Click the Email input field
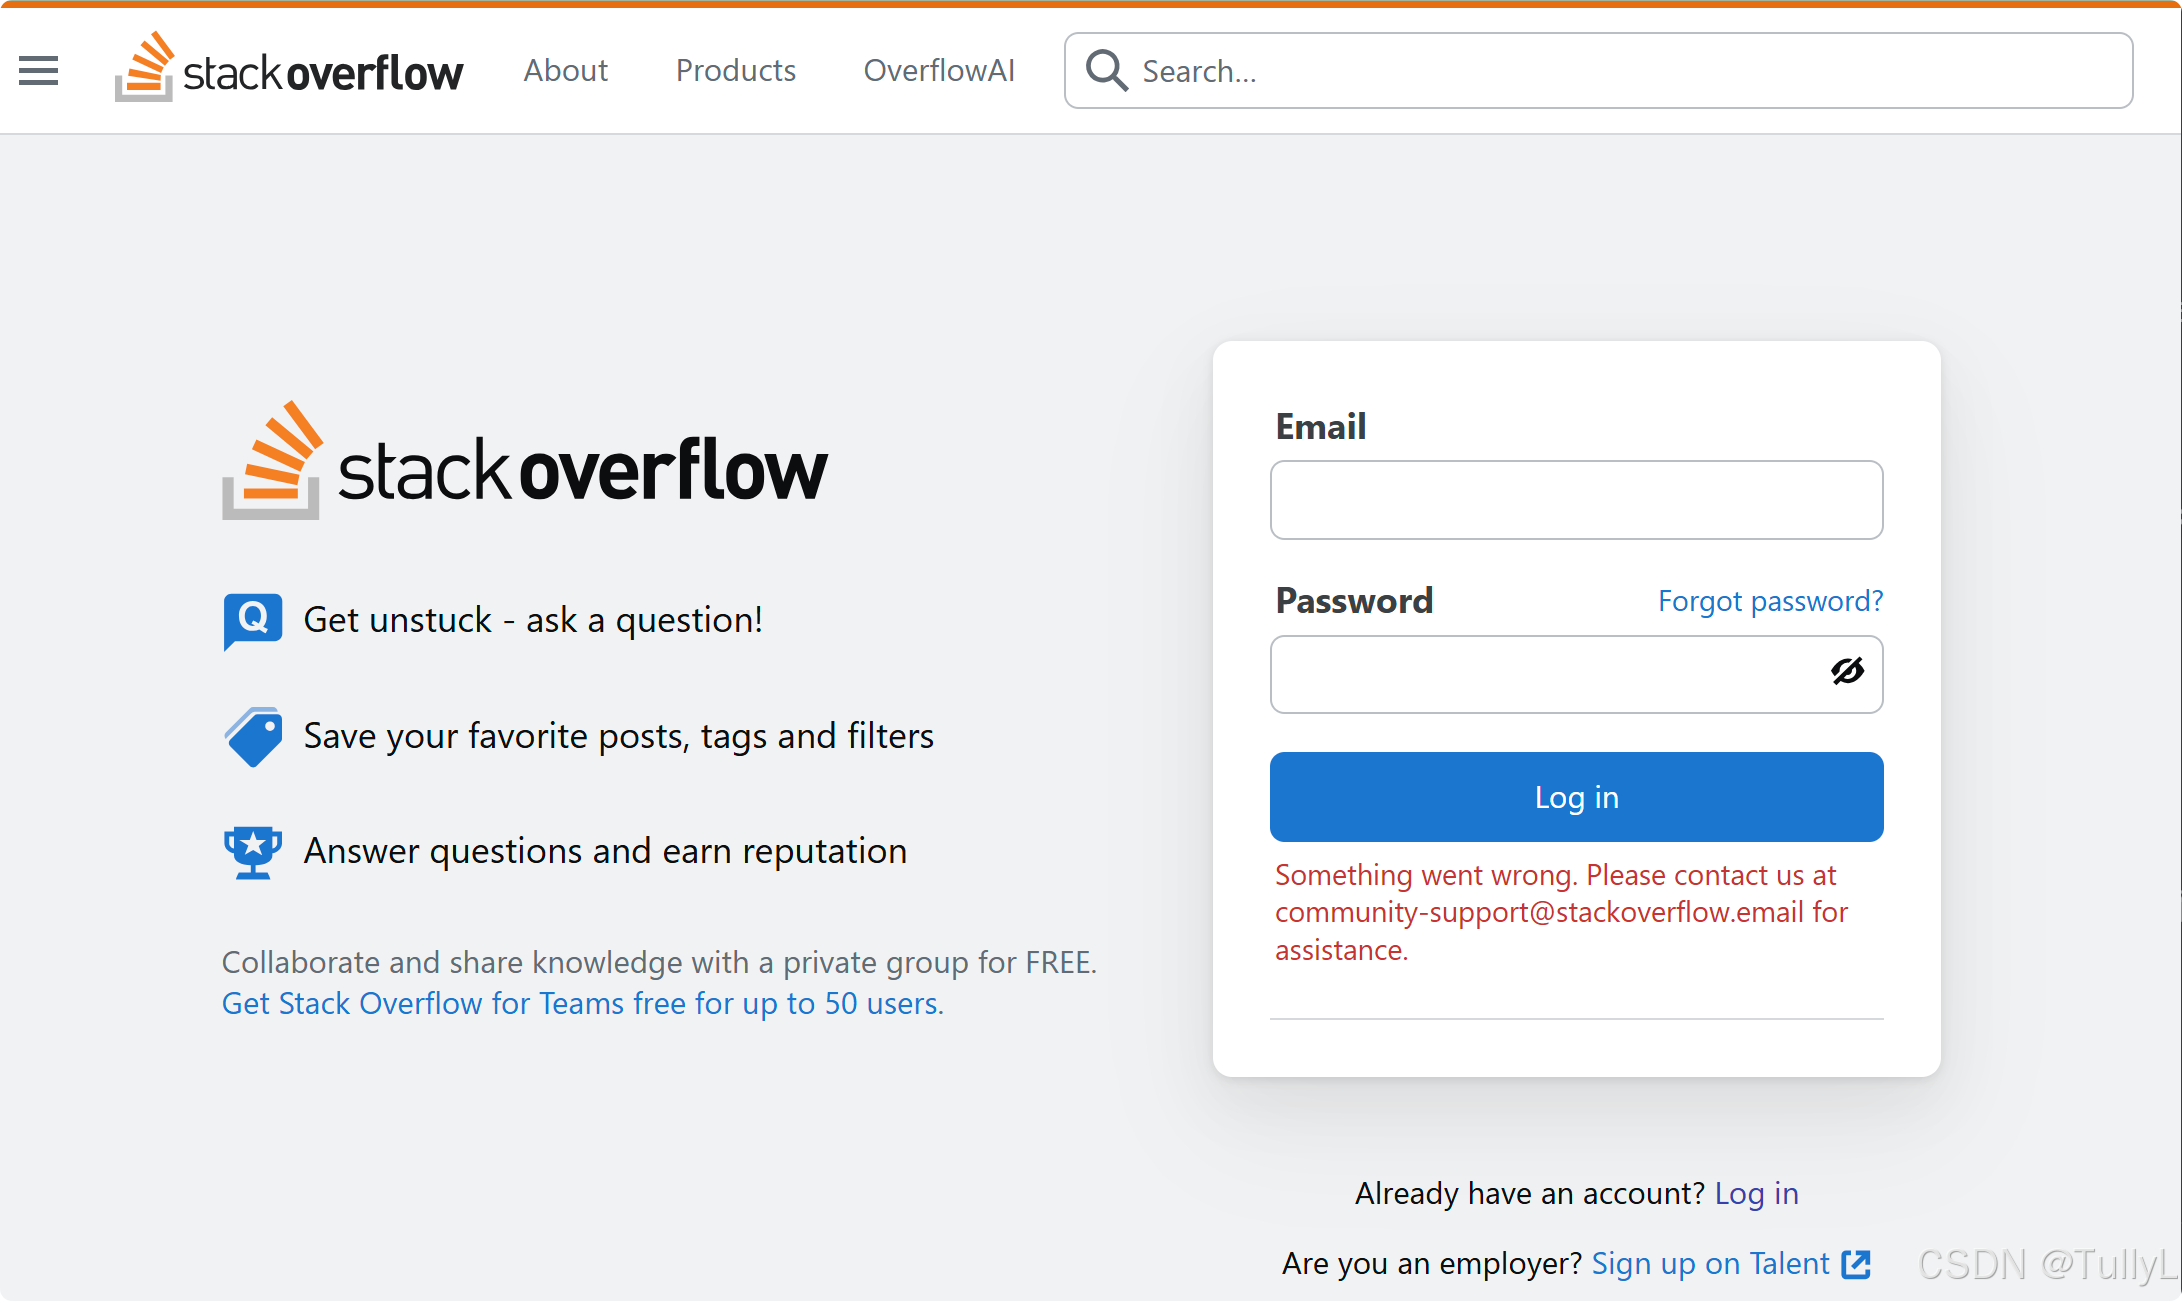The height and width of the screenshot is (1301, 2182). pos(1577,500)
